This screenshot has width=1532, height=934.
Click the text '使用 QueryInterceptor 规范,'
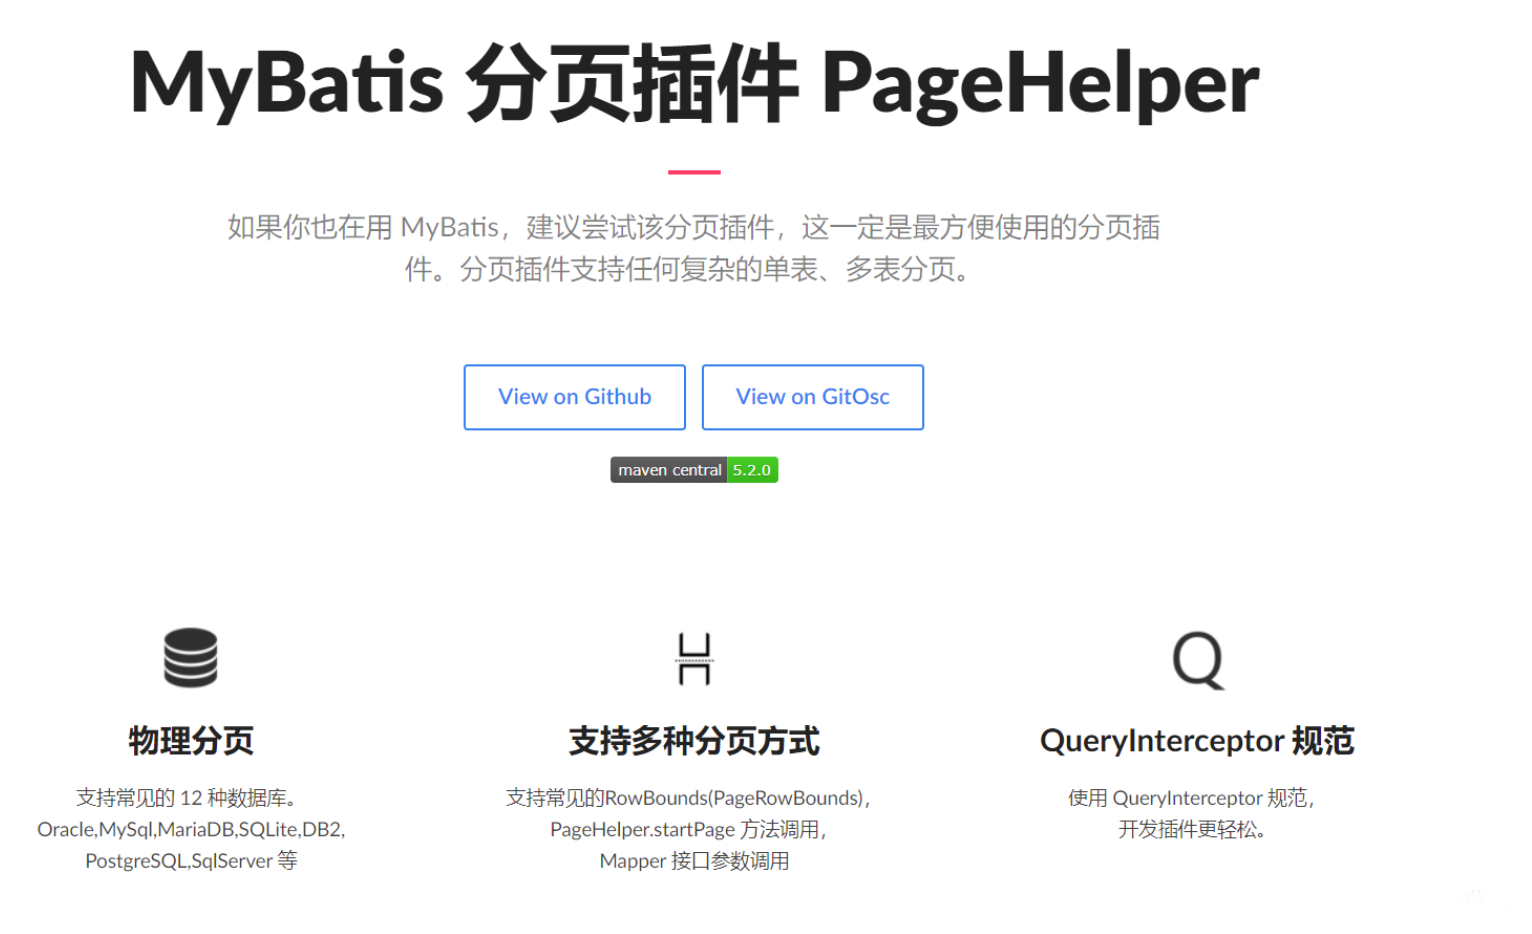(x=1191, y=798)
